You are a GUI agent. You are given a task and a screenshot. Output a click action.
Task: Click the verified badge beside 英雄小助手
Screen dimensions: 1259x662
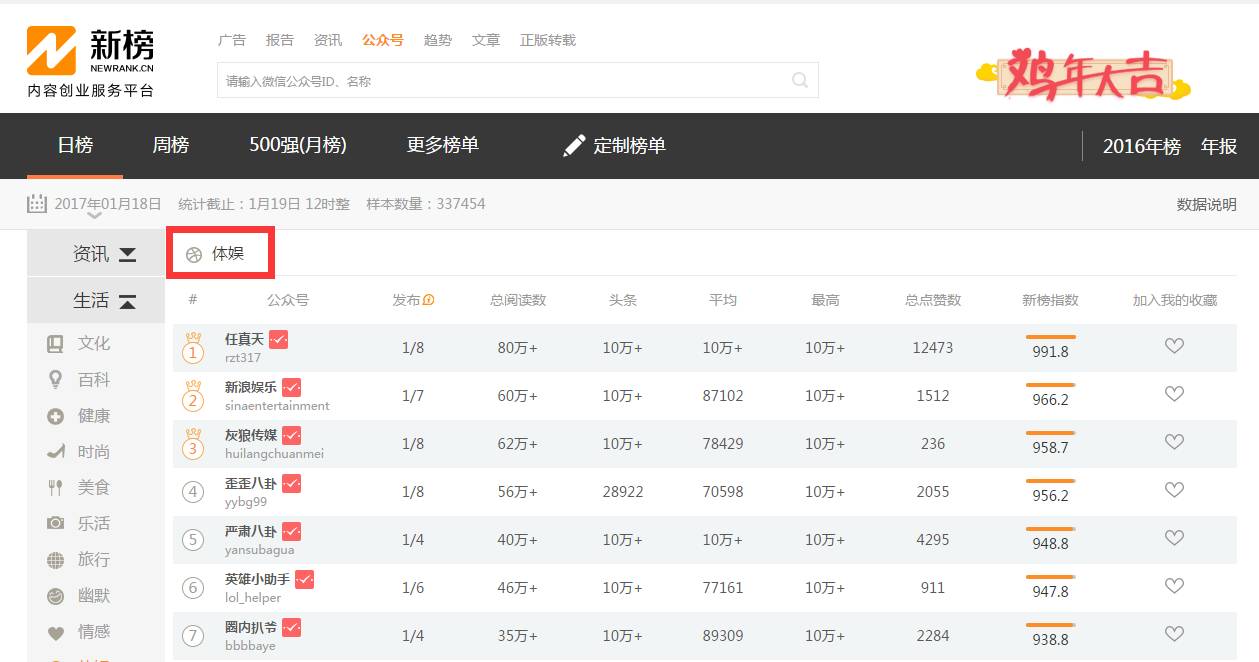click(304, 579)
